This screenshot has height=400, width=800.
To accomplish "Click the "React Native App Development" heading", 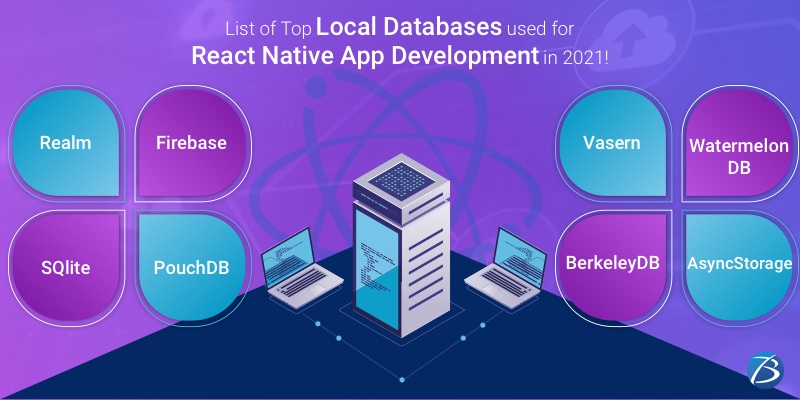I will [x=365, y=57].
